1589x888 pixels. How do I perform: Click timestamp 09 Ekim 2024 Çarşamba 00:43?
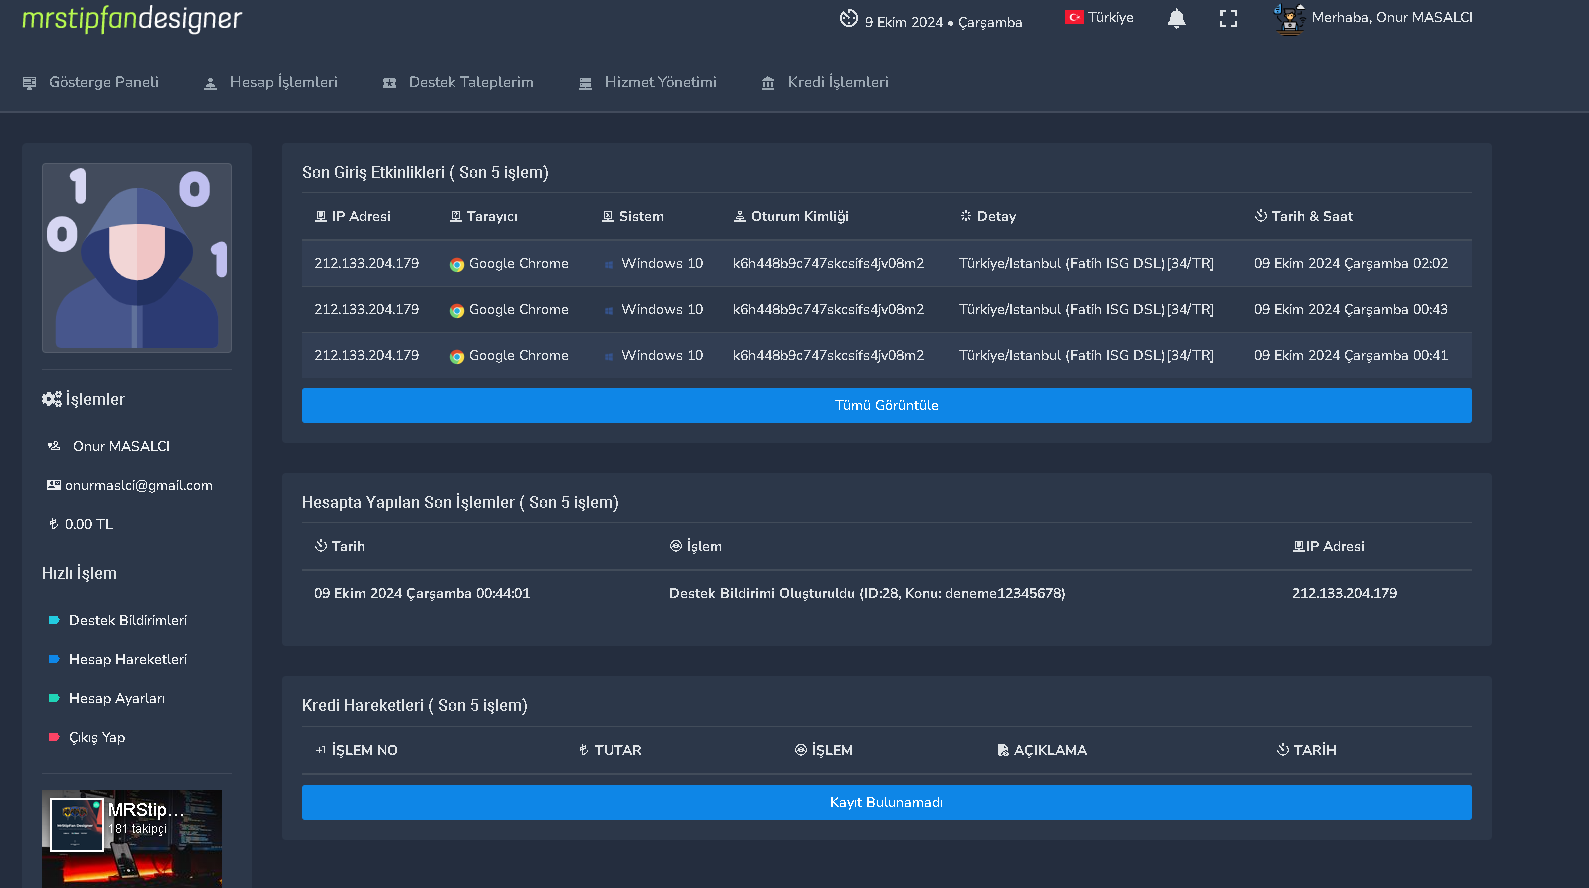point(1351,309)
